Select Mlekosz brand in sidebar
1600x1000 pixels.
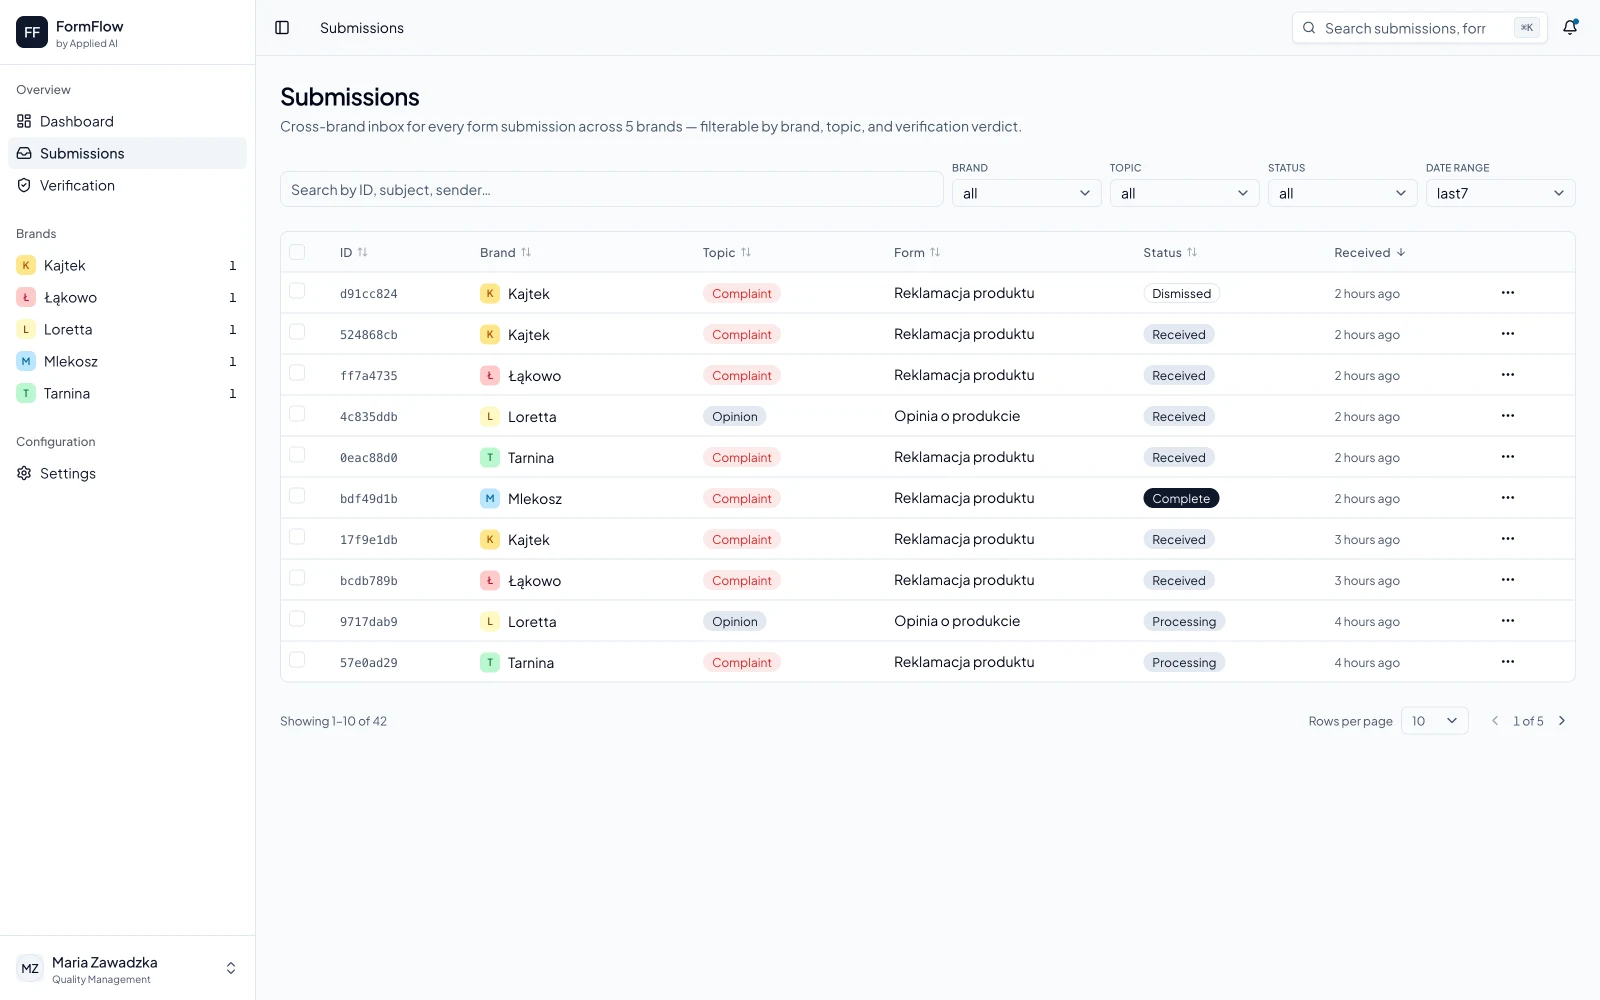click(127, 361)
